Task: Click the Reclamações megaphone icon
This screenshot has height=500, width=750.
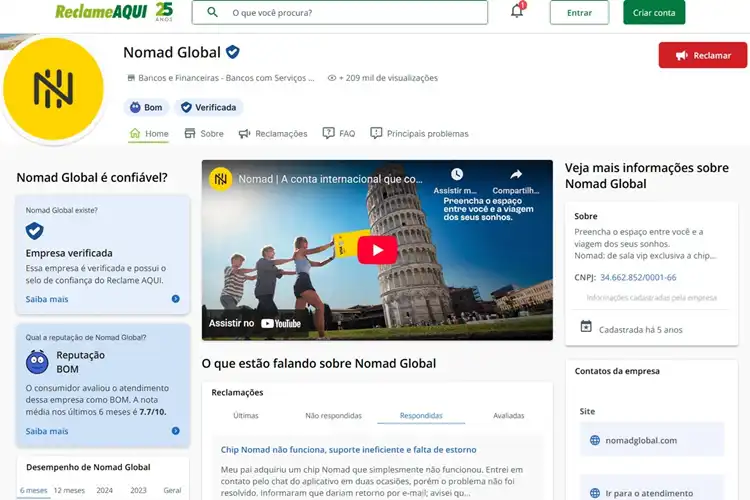Action: pyautogui.click(x=244, y=133)
